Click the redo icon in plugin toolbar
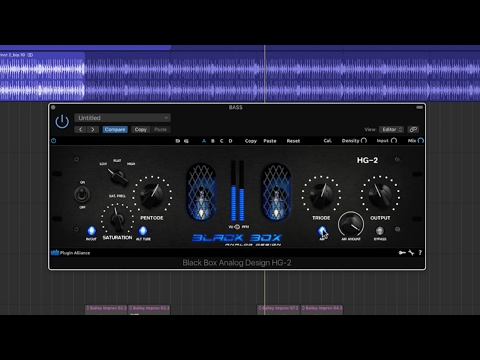 coord(186,141)
